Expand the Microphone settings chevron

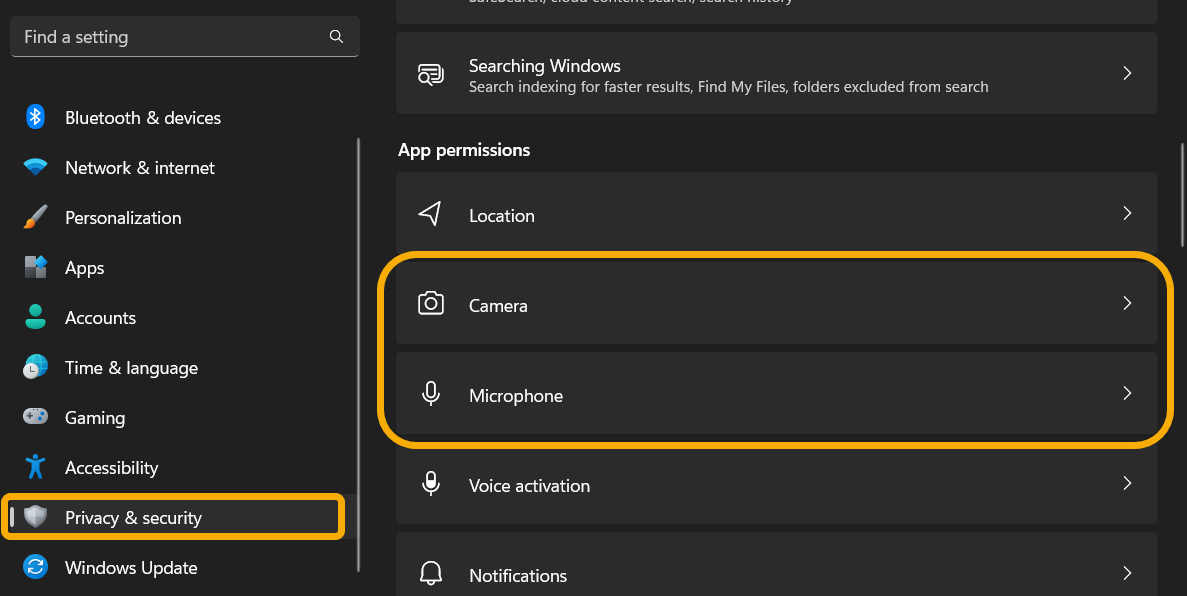(x=1127, y=394)
